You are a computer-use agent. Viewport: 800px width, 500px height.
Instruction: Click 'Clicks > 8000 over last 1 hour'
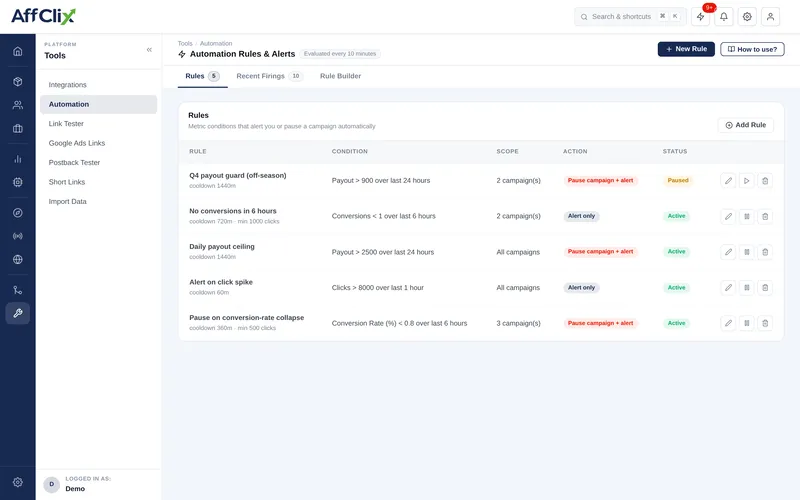[x=378, y=288]
